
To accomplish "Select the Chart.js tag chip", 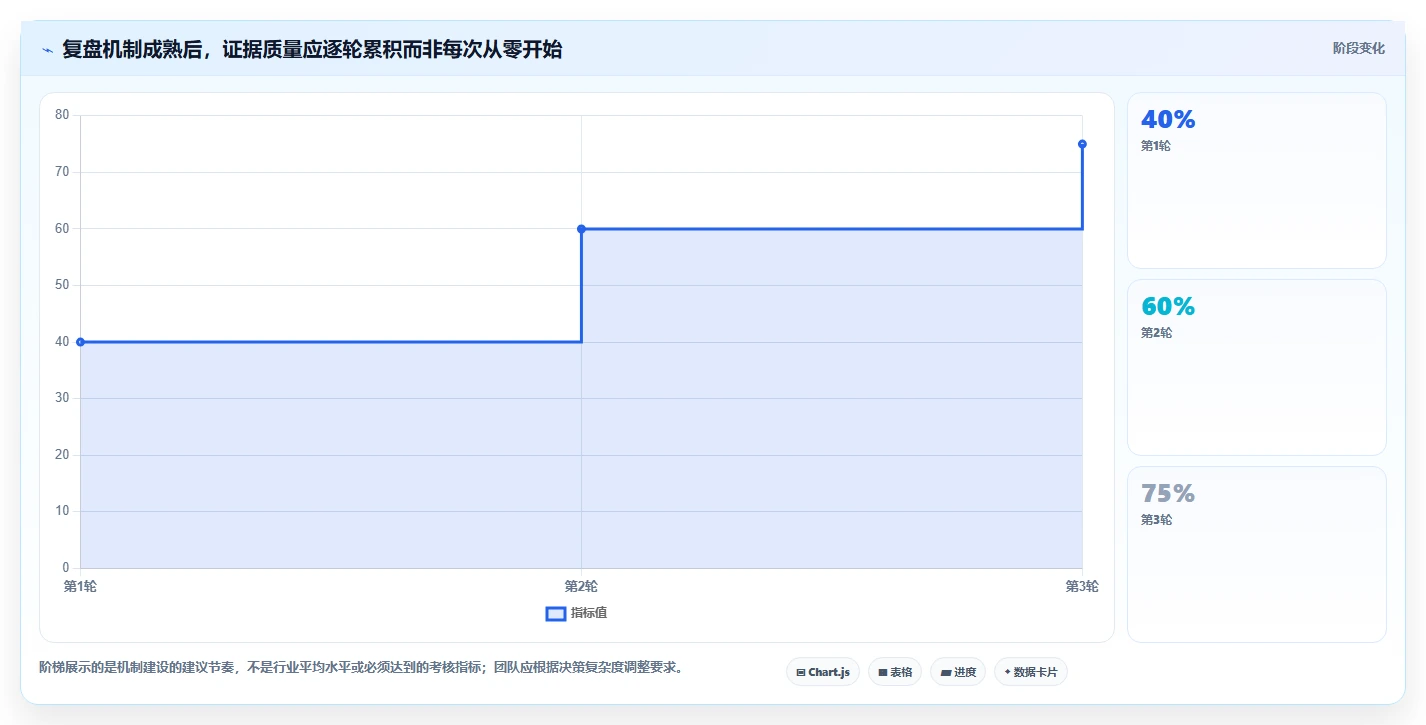I will (823, 672).
